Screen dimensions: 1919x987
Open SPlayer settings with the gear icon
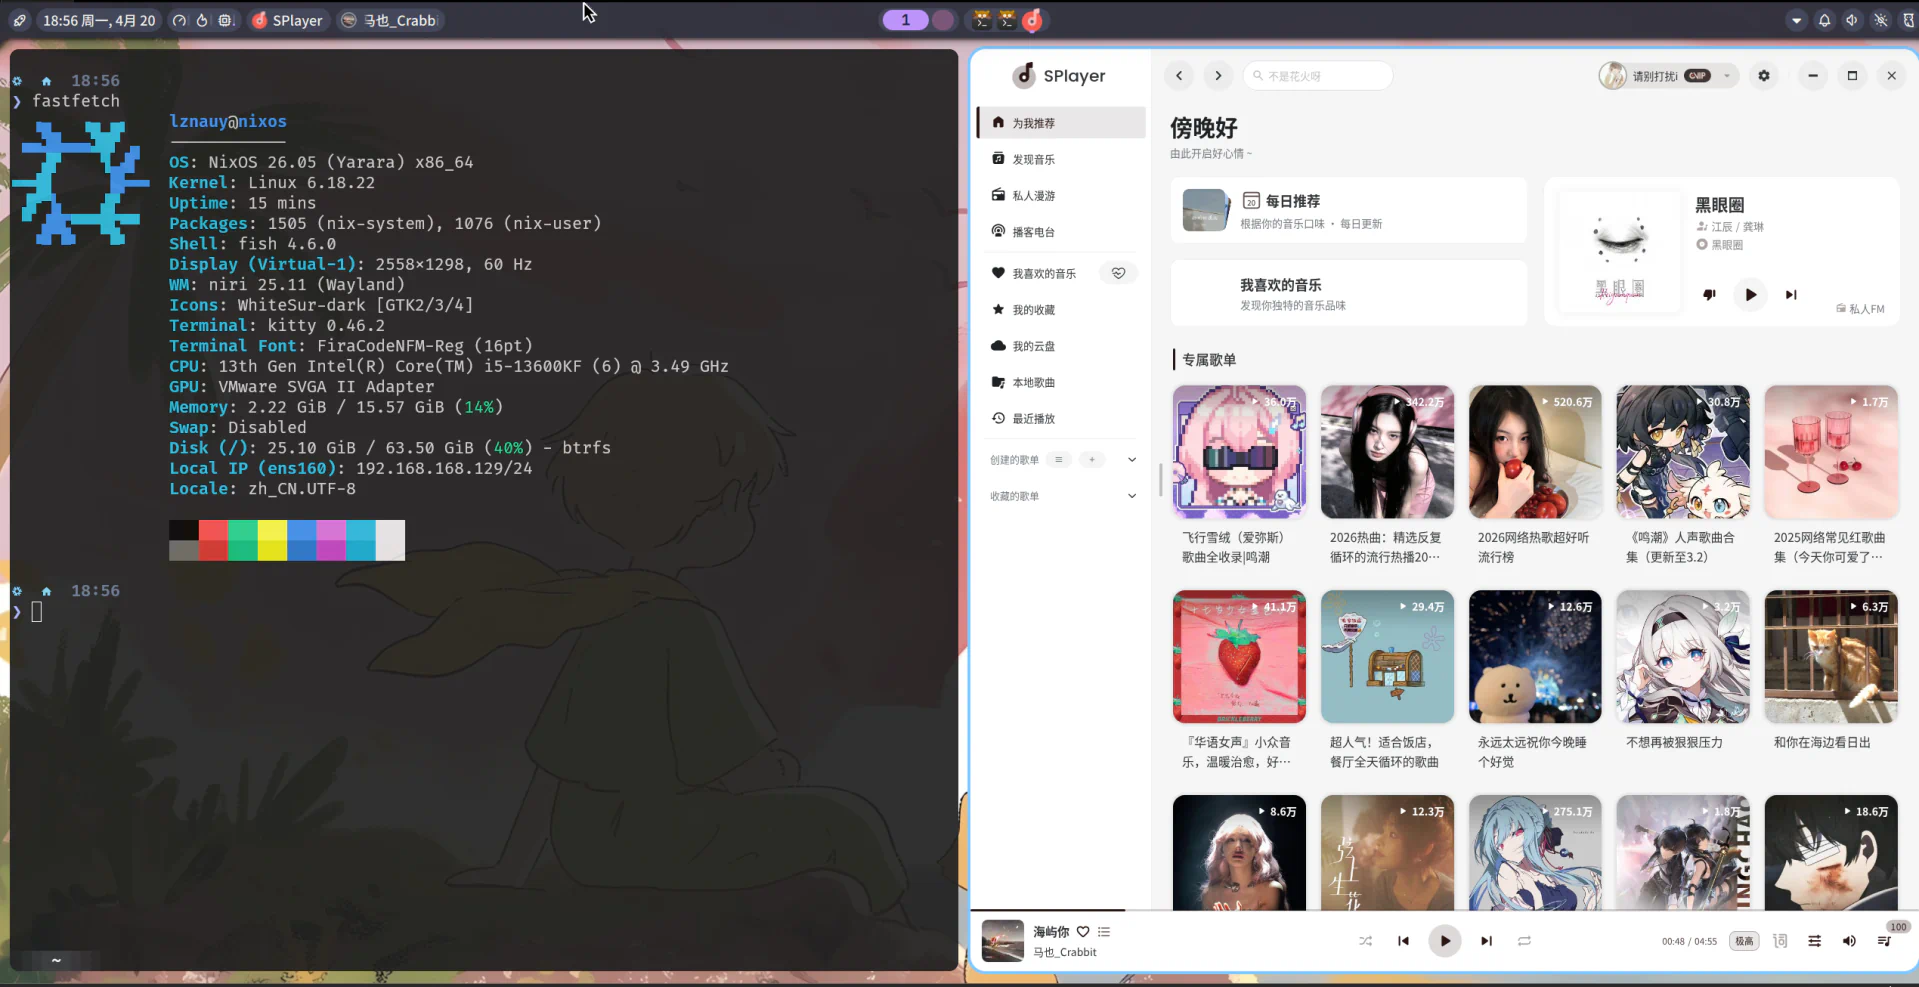coord(1764,75)
